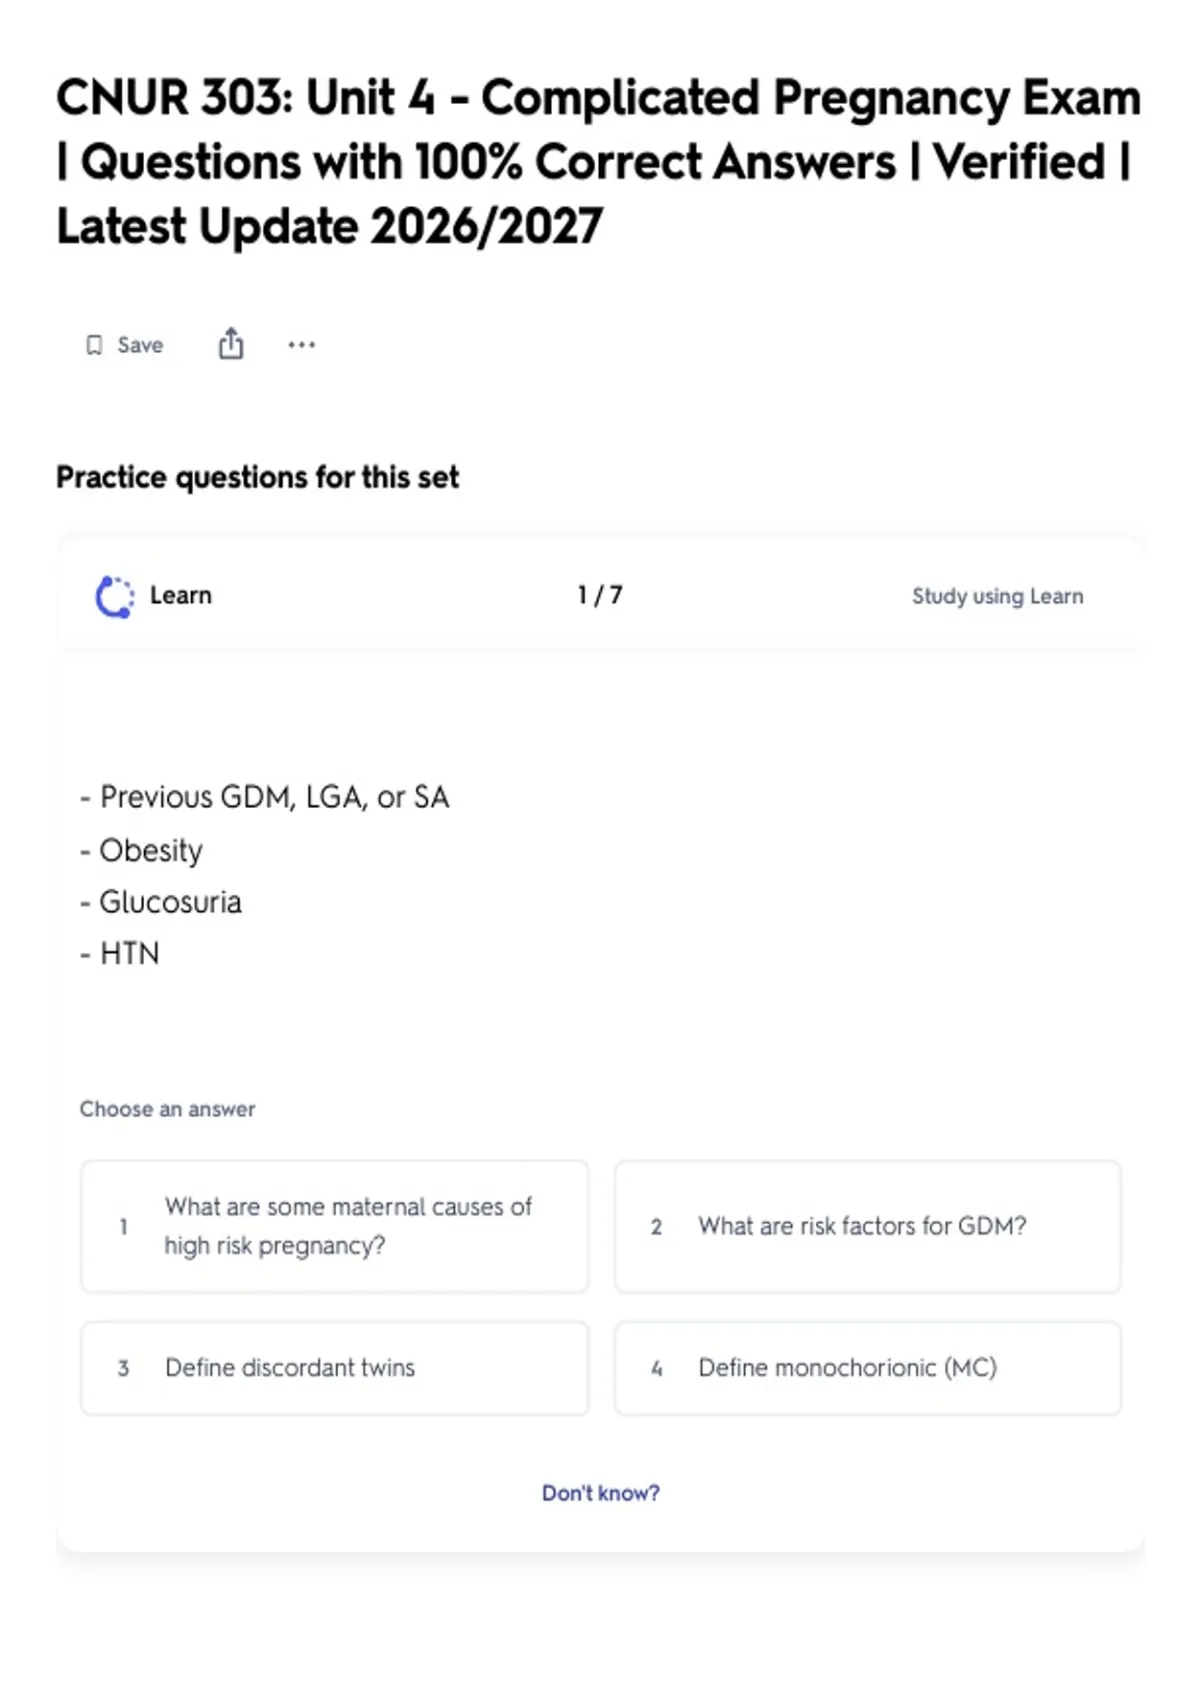The height and width of the screenshot is (1700, 1200).
Task: Click answer number 3 badge
Action: tap(123, 1368)
